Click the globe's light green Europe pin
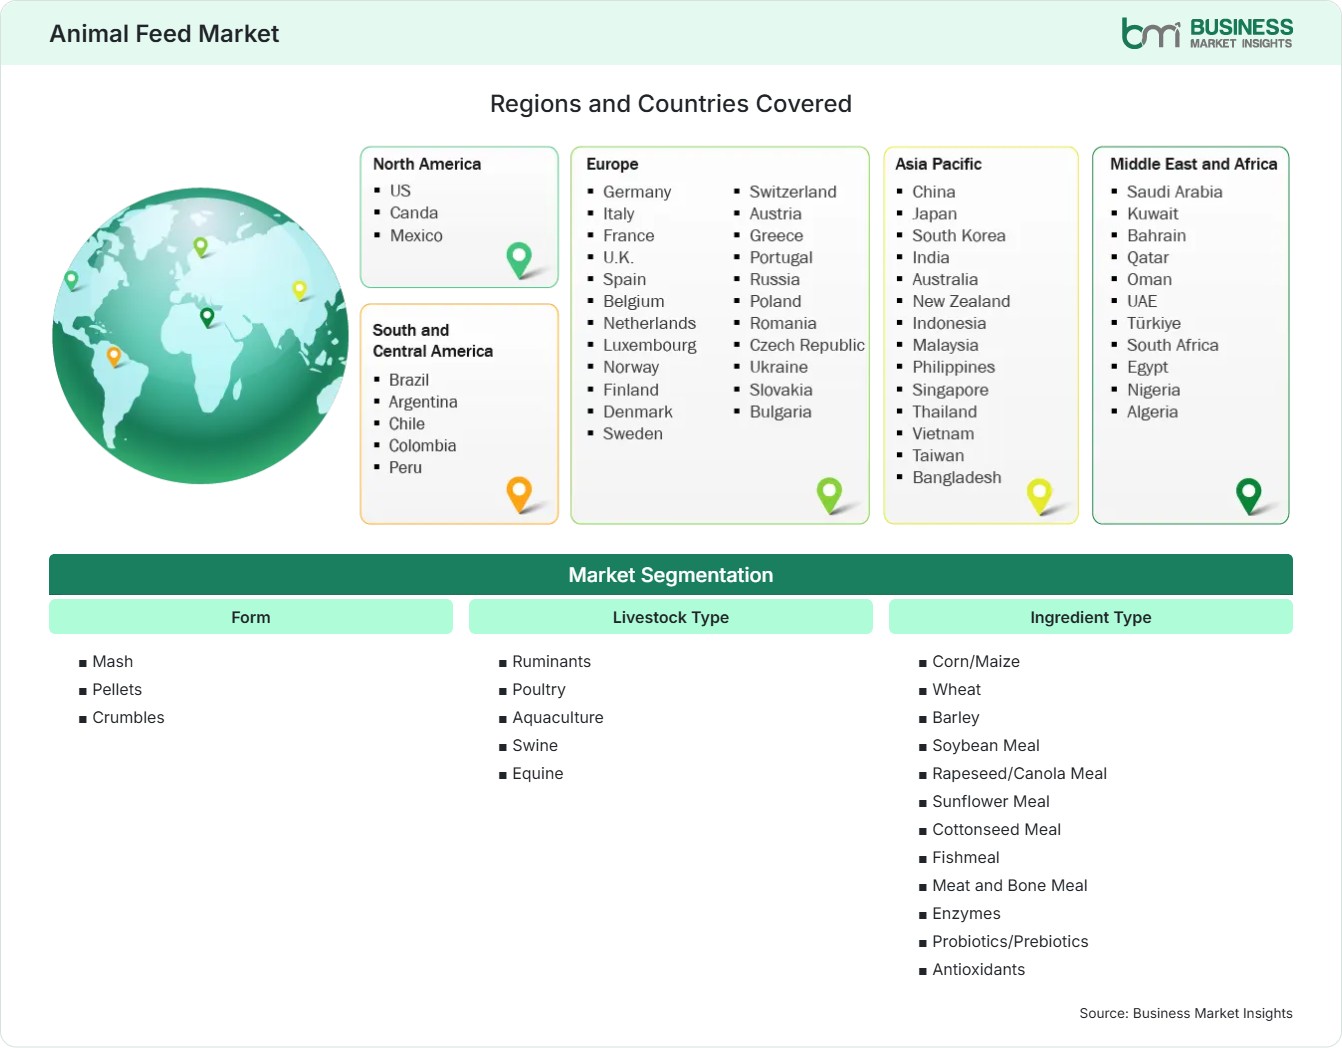1342x1048 pixels. pyautogui.click(x=200, y=246)
